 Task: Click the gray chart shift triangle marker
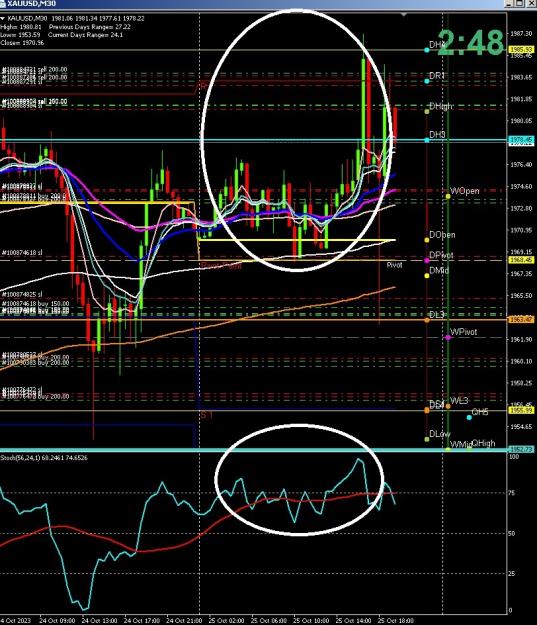[404, 14]
